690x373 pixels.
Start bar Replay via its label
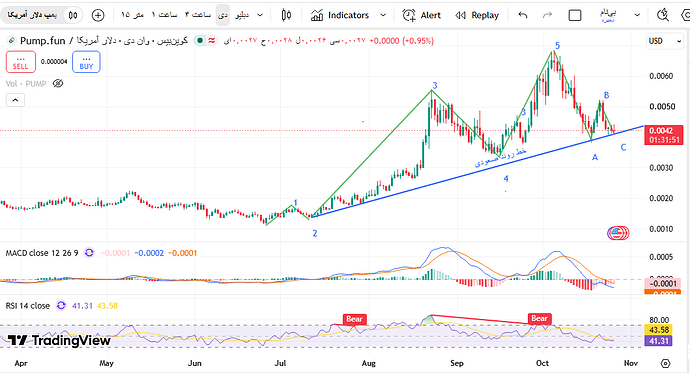[x=485, y=15]
